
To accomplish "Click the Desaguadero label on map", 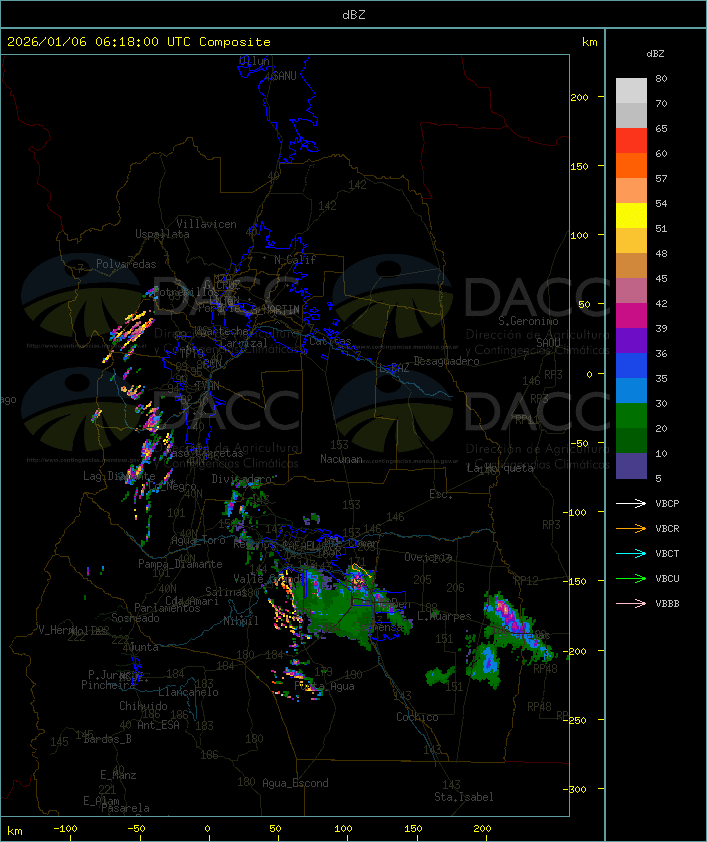I will (446, 361).
